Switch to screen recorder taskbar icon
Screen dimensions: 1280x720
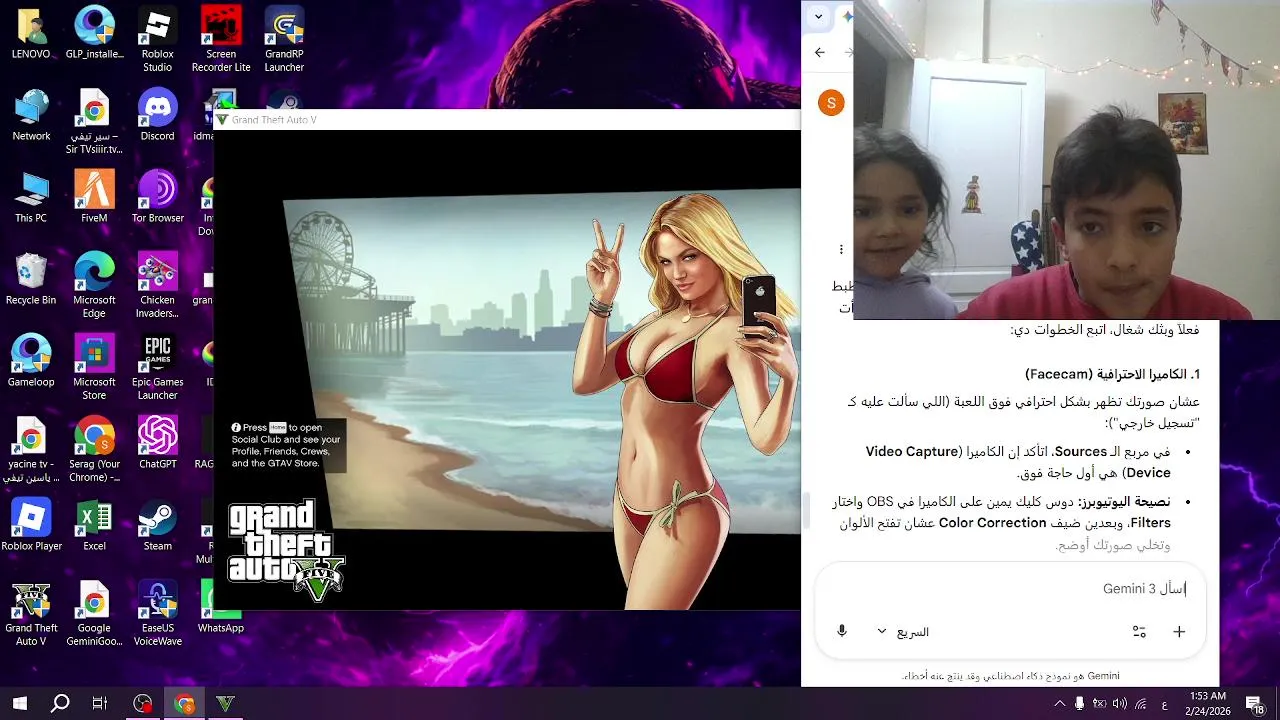[x=143, y=704]
